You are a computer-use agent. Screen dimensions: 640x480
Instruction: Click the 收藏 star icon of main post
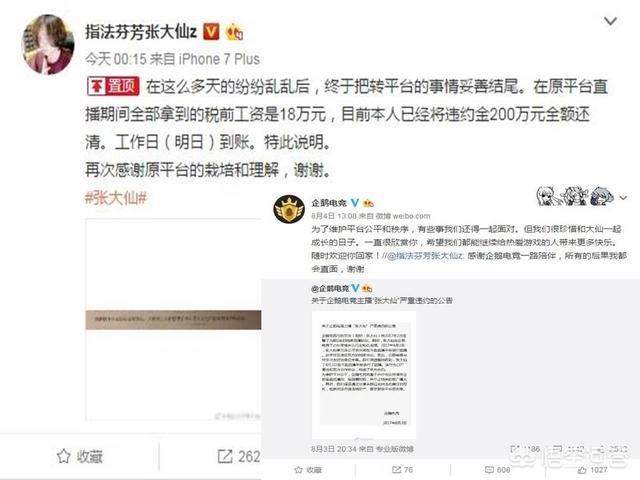(63, 456)
